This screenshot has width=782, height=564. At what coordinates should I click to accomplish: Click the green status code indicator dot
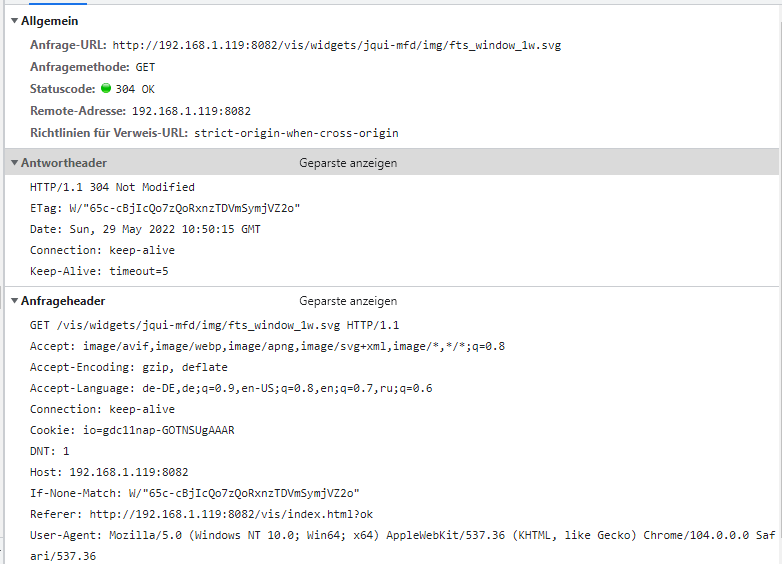[x=106, y=89]
